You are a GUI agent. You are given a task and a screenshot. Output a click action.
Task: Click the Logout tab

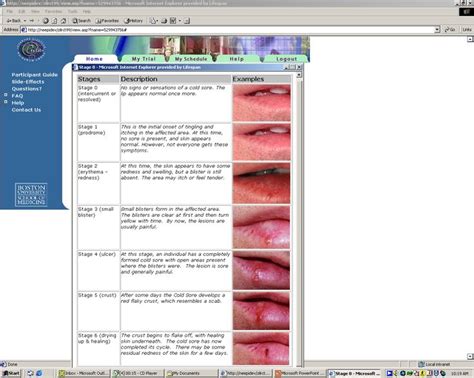click(x=286, y=59)
